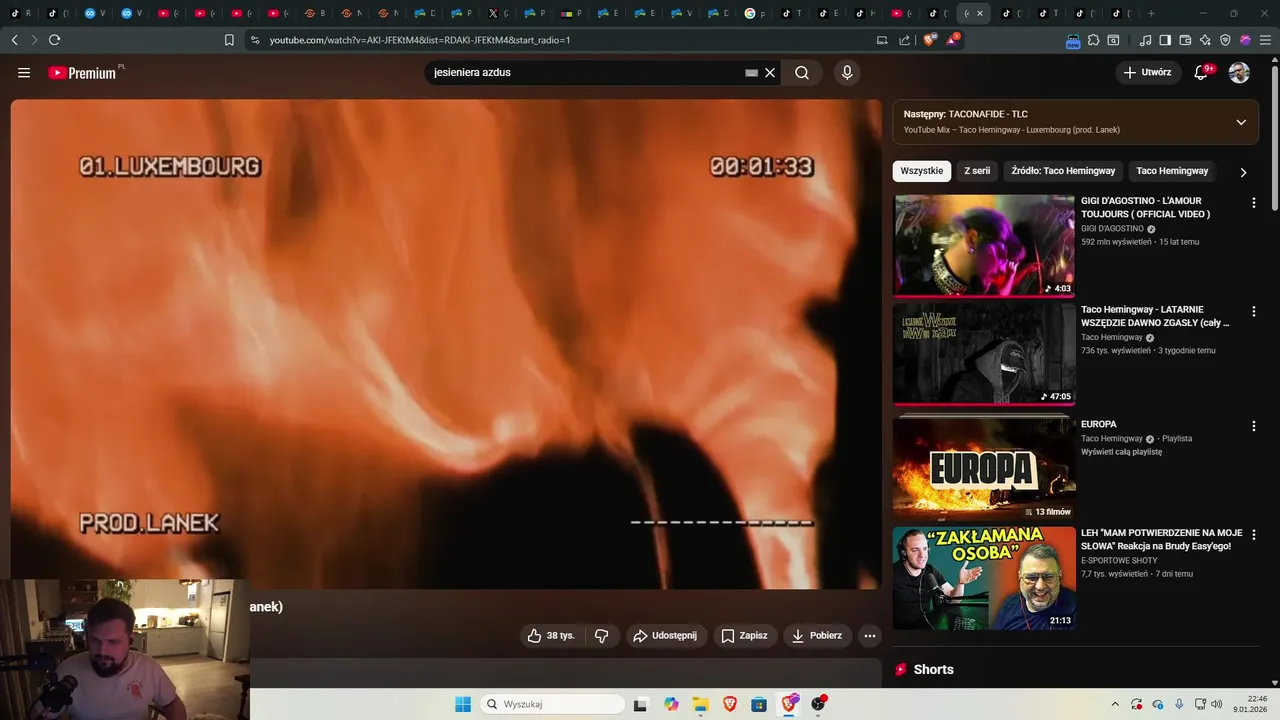The width and height of the screenshot is (1280, 720).
Task: Open OBS Studio from the taskbar
Action: tap(819, 704)
